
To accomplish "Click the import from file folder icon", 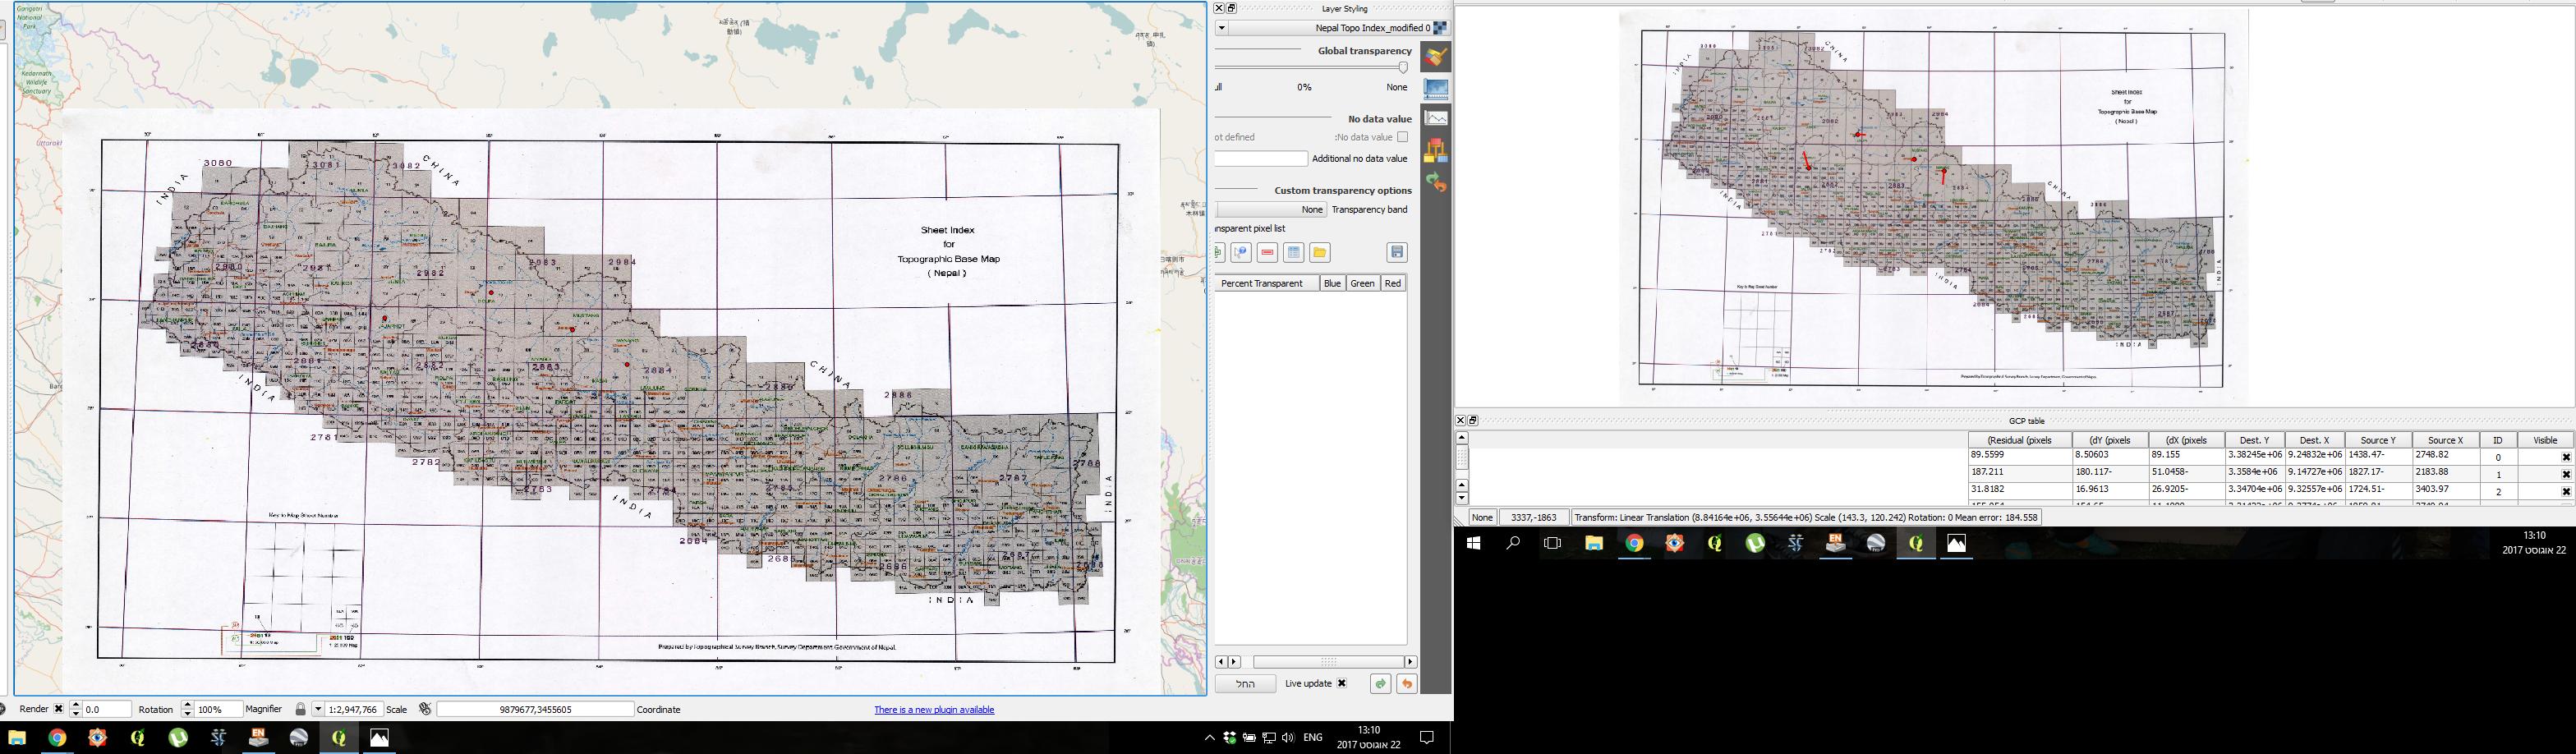I will pos(1319,252).
